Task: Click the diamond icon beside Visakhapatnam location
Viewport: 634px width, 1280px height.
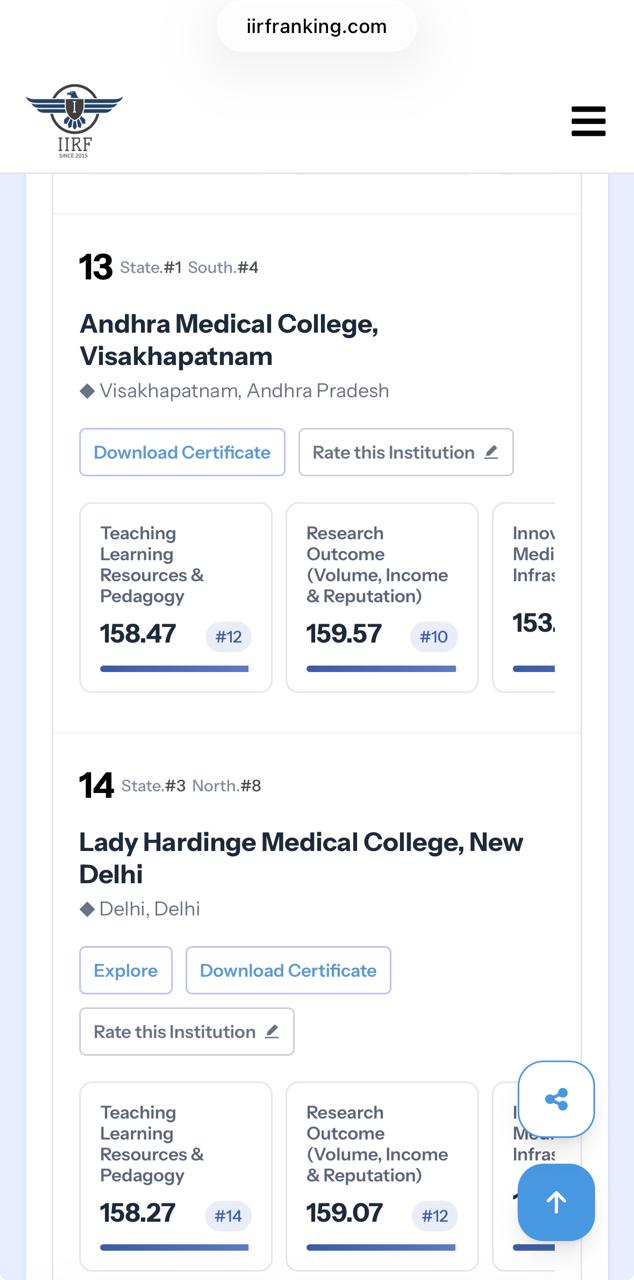Action: pos(87,391)
